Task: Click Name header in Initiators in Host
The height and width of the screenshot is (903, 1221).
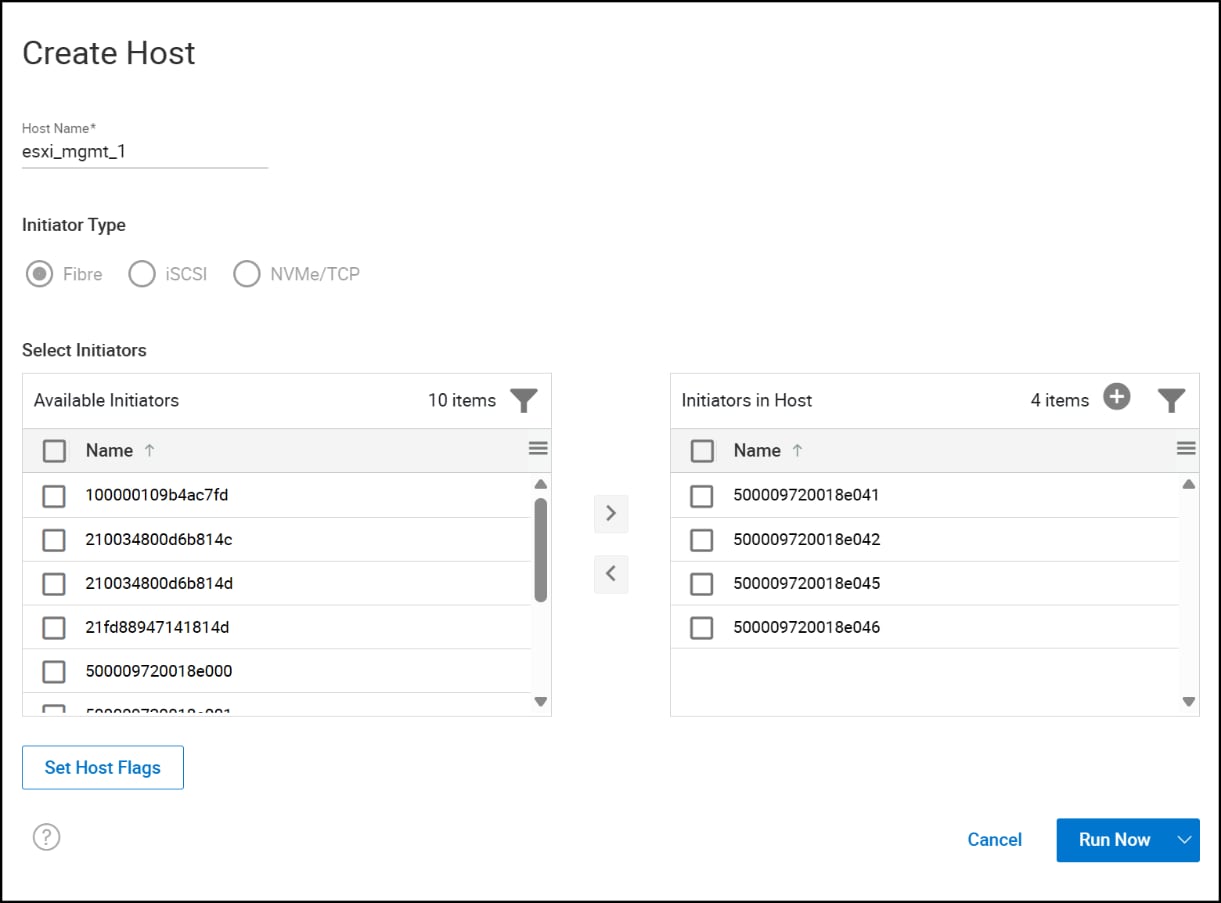Action: click(x=757, y=451)
